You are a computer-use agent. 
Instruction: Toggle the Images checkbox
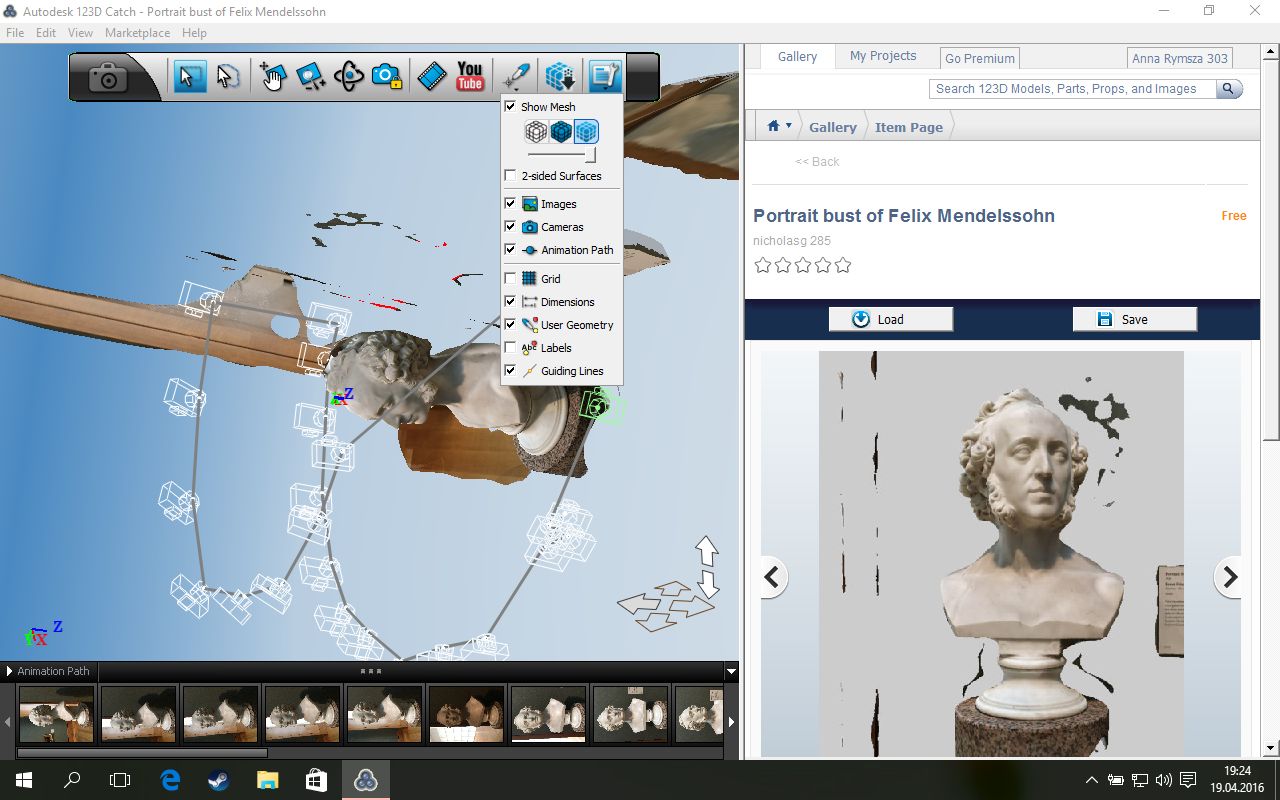(510, 203)
